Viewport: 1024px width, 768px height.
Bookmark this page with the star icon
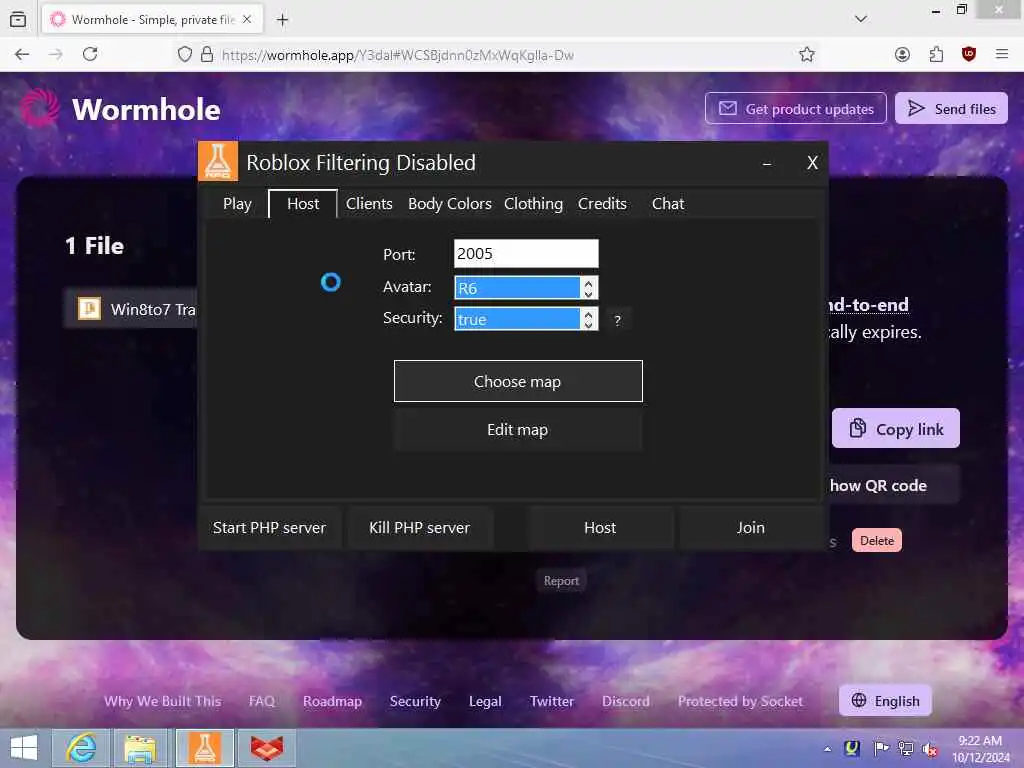tap(807, 55)
